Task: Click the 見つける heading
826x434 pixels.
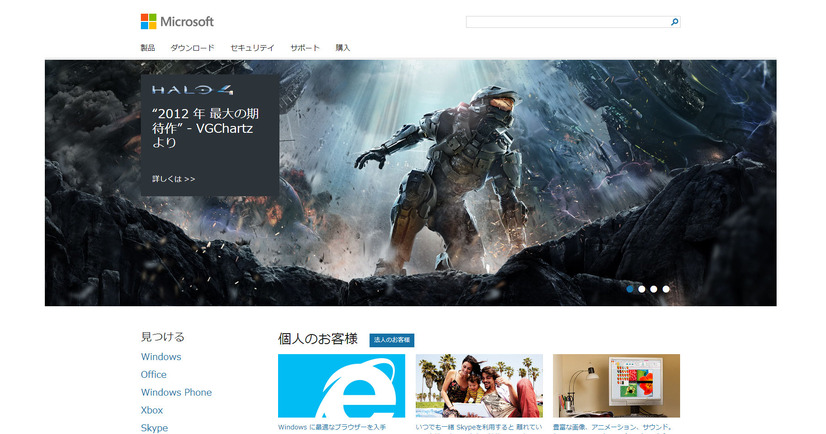Action: click(162, 337)
